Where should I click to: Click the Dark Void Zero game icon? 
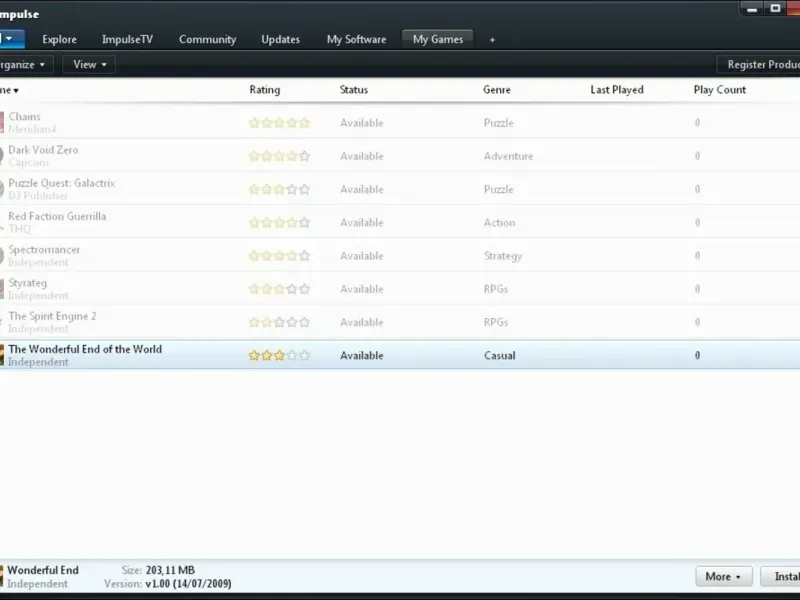(2, 156)
